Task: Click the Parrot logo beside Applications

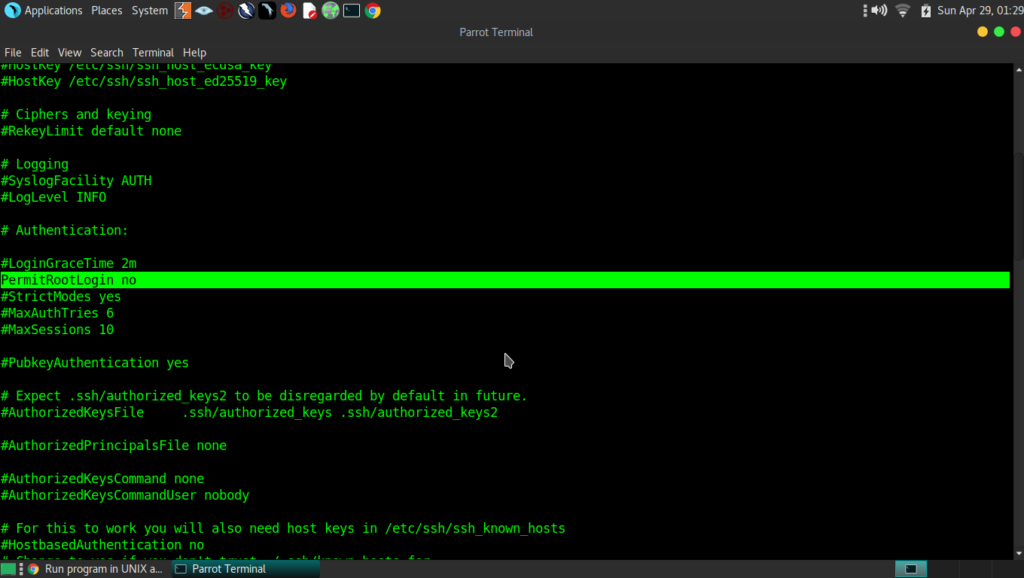Action: pos(11,11)
